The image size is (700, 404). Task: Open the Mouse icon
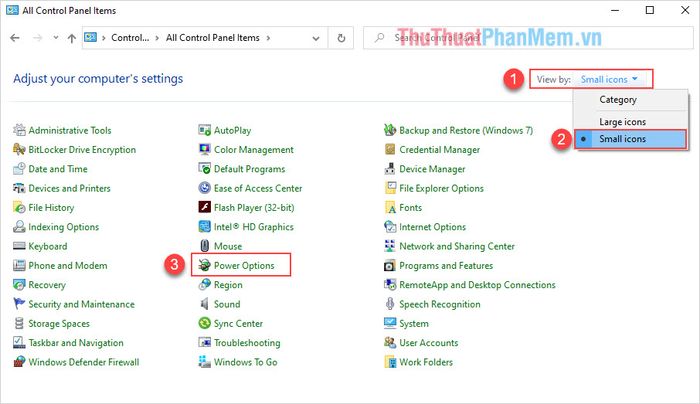pyautogui.click(x=204, y=246)
